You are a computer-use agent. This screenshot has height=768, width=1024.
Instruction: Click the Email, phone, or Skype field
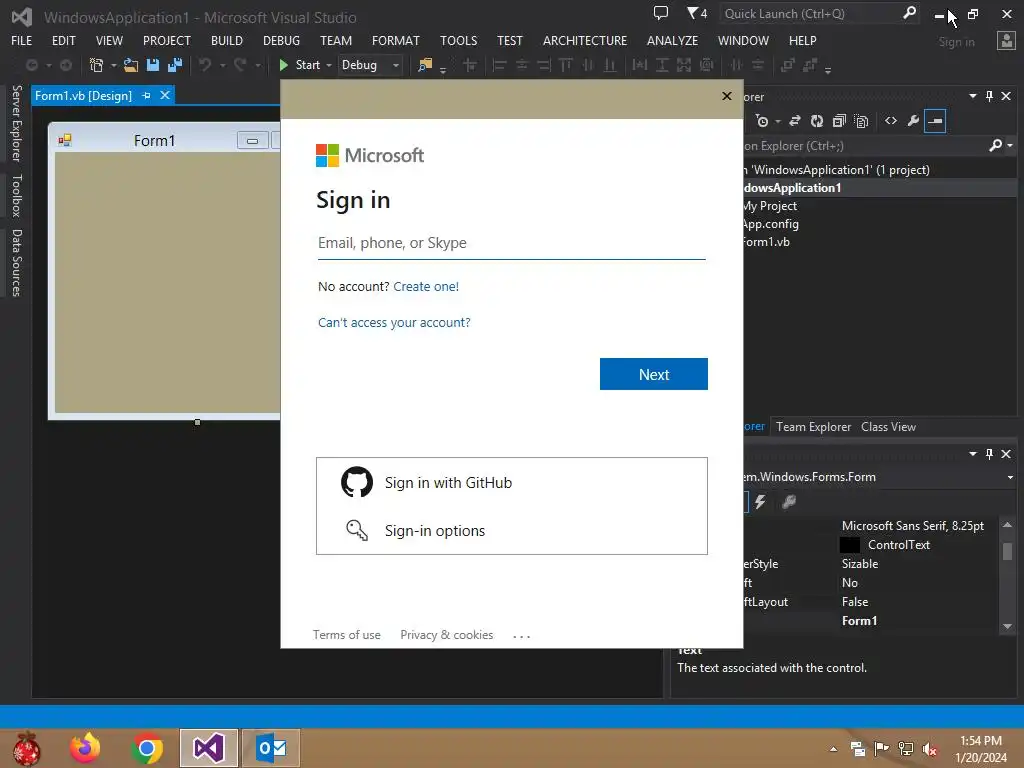pos(511,243)
